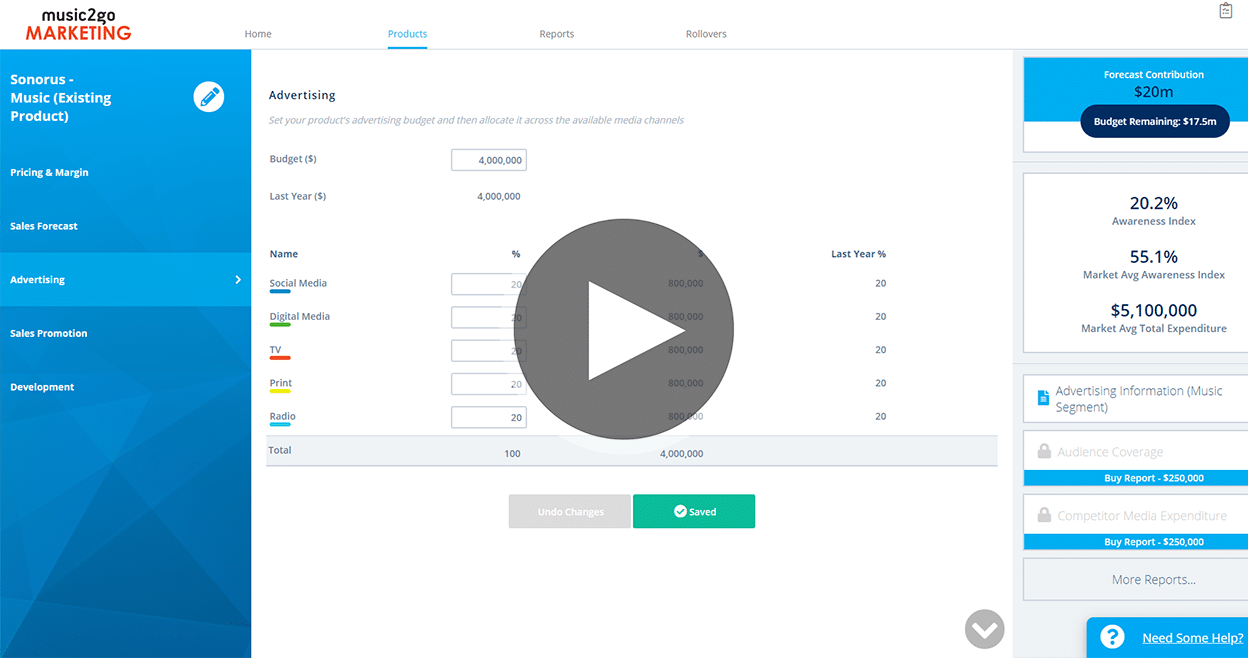Click the green Saved button
This screenshot has width=1248, height=658.
coord(693,511)
